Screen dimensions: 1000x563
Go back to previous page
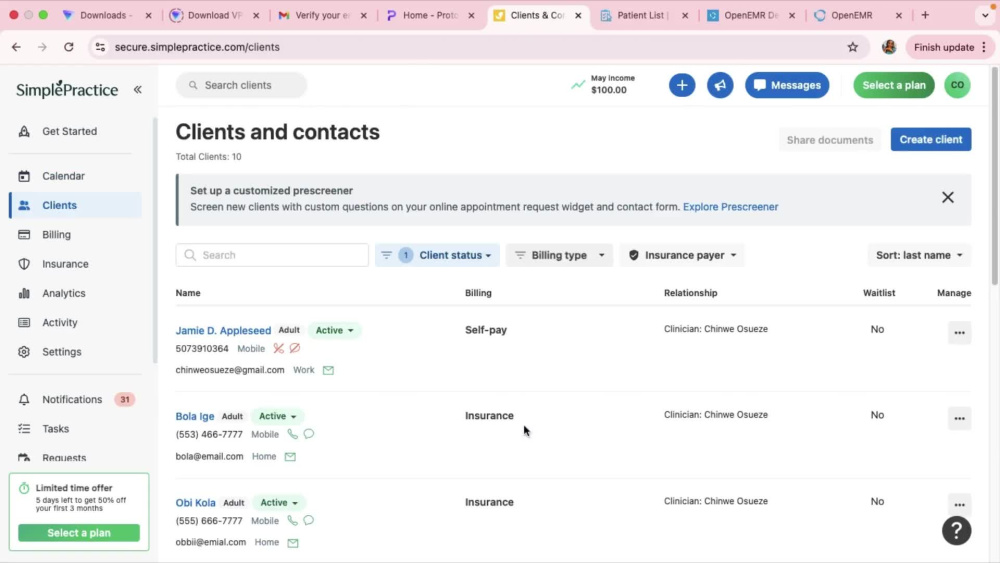[x=17, y=47]
